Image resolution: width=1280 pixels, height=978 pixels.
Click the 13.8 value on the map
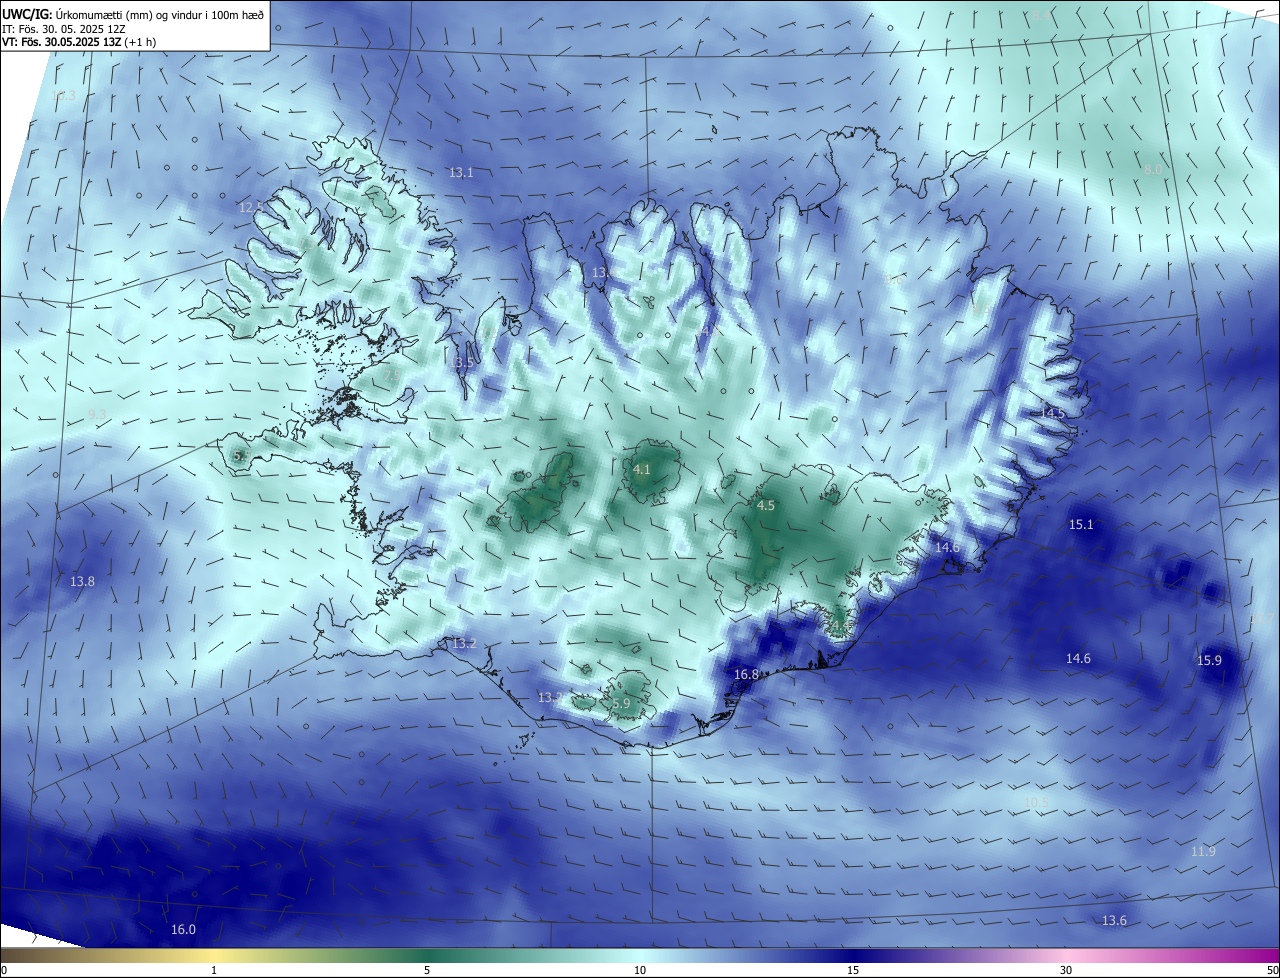(83, 582)
